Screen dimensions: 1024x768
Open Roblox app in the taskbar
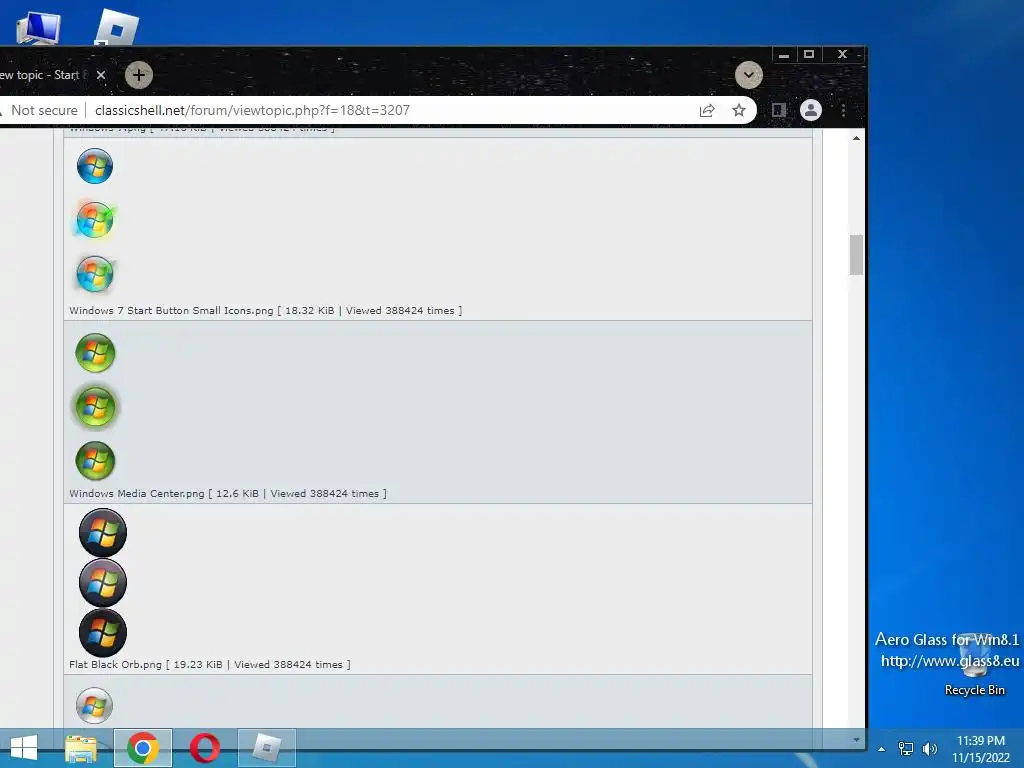click(x=266, y=748)
